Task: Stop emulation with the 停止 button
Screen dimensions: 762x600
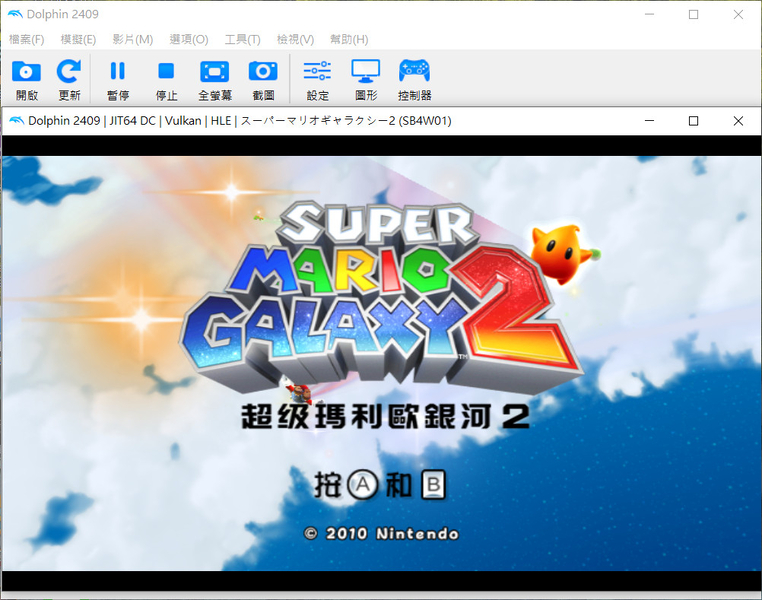Action: pos(166,80)
